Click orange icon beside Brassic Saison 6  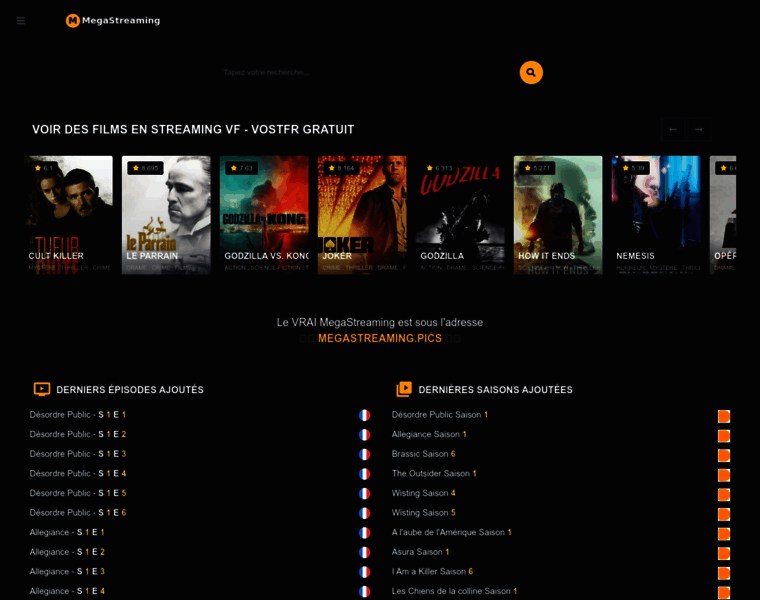[x=724, y=456]
